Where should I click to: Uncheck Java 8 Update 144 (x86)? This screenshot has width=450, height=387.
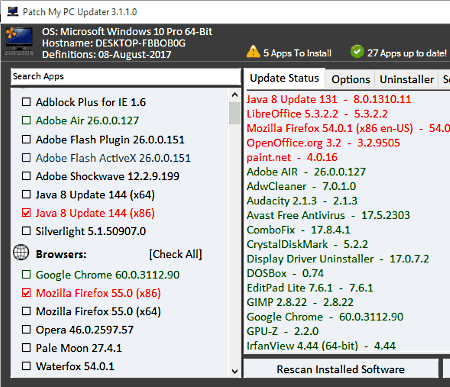(26, 213)
